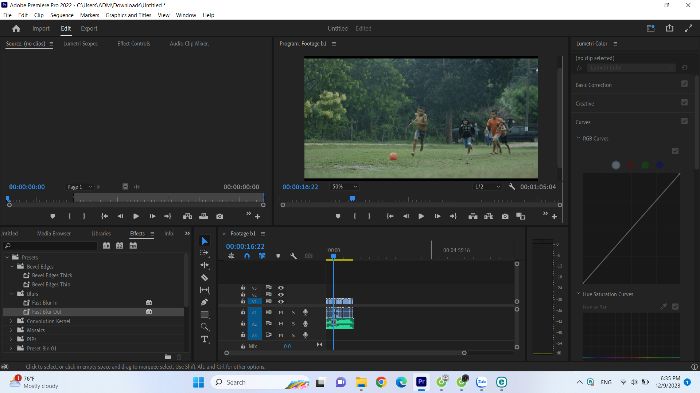This screenshot has width=700, height=393.
Task: Open the Sequence menu
Action: pyautogui.click(x=62, y=15)
